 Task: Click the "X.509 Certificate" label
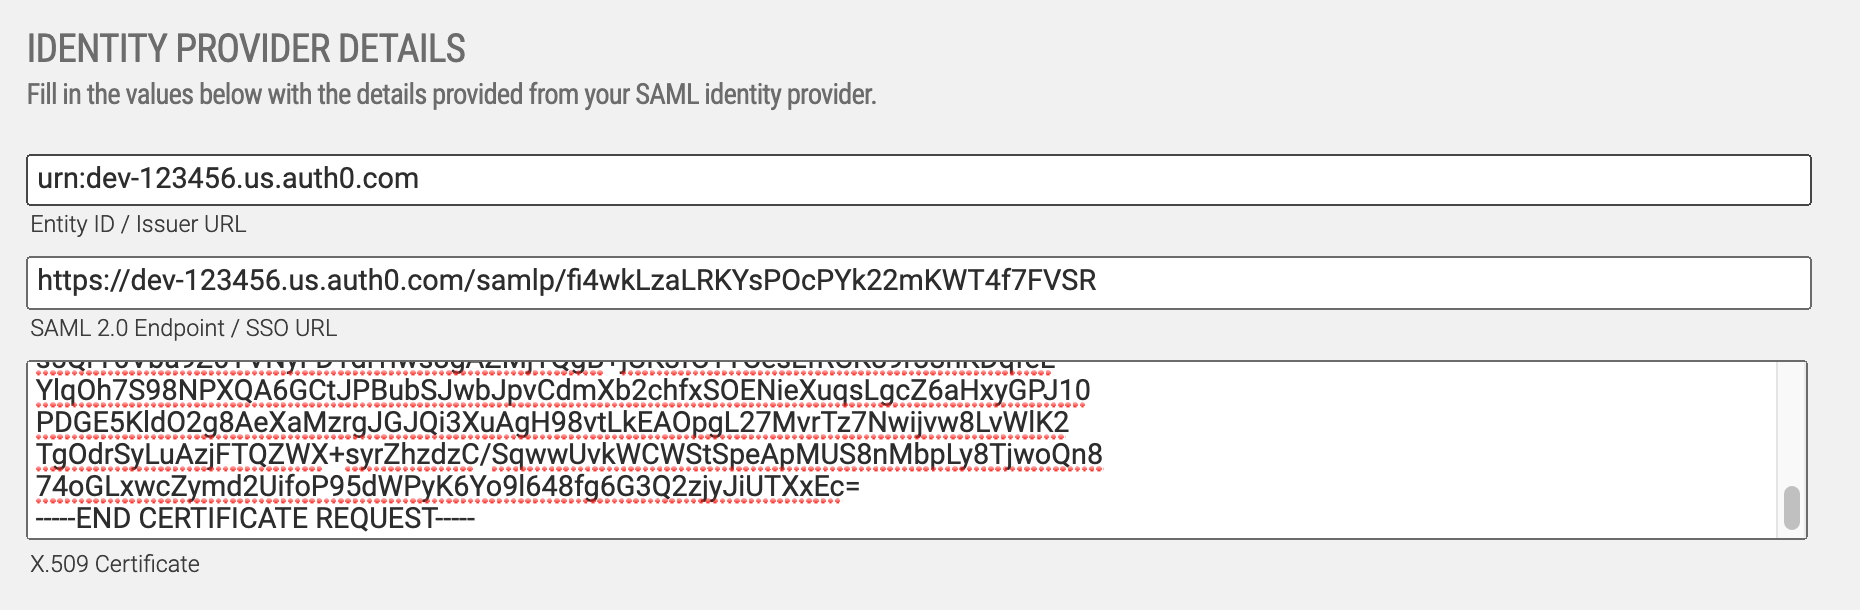(x=115, y=564)
